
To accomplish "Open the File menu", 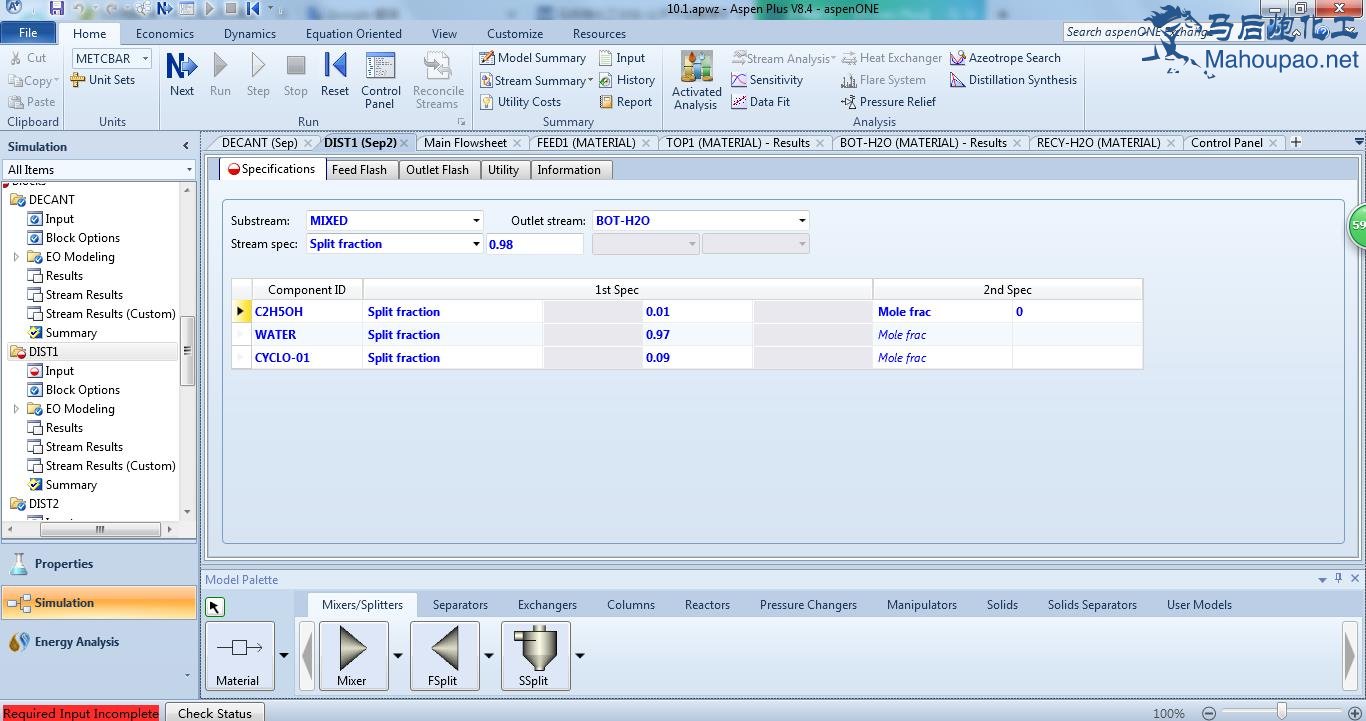I will 28,33.
